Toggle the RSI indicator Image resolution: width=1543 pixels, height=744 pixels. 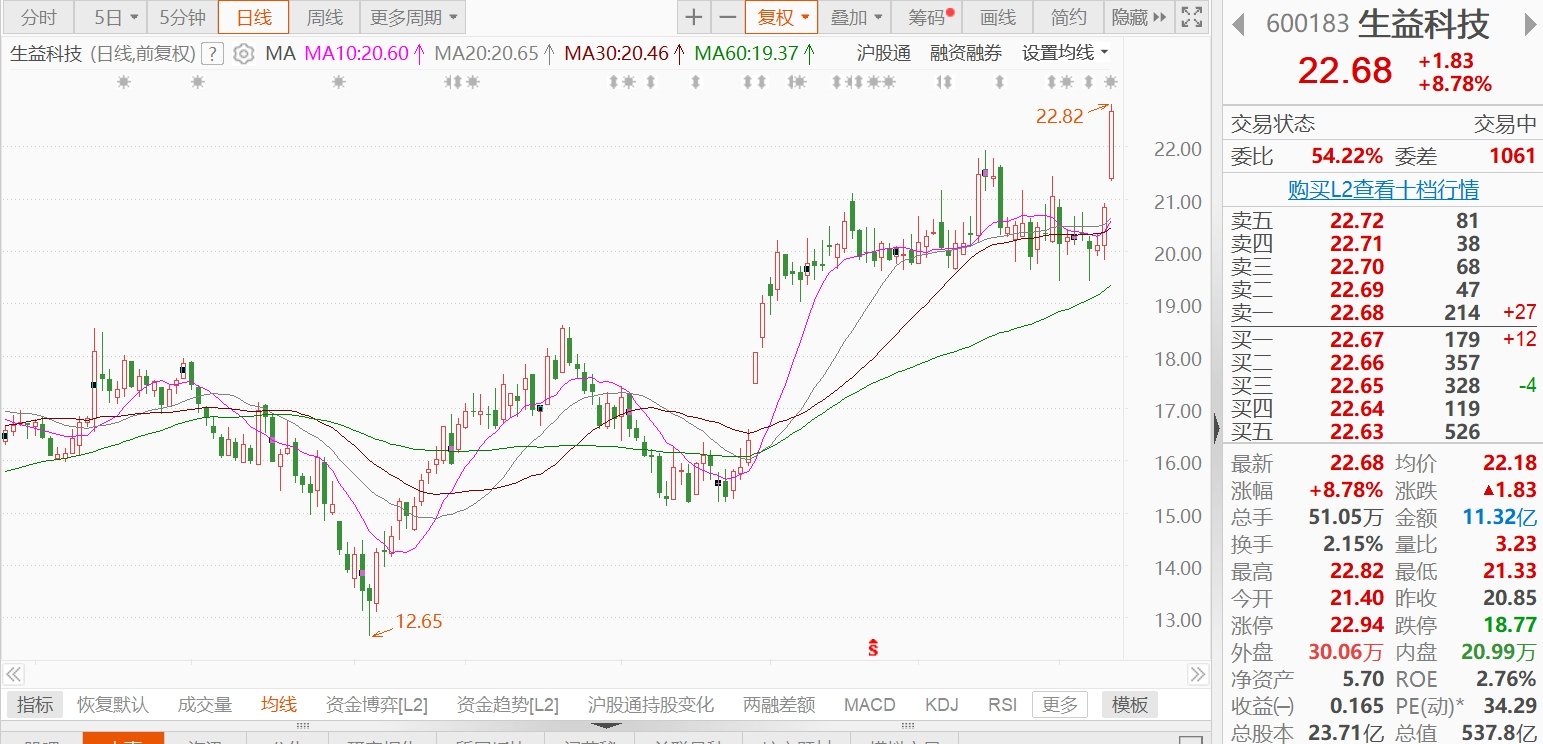coord(1002,705)
